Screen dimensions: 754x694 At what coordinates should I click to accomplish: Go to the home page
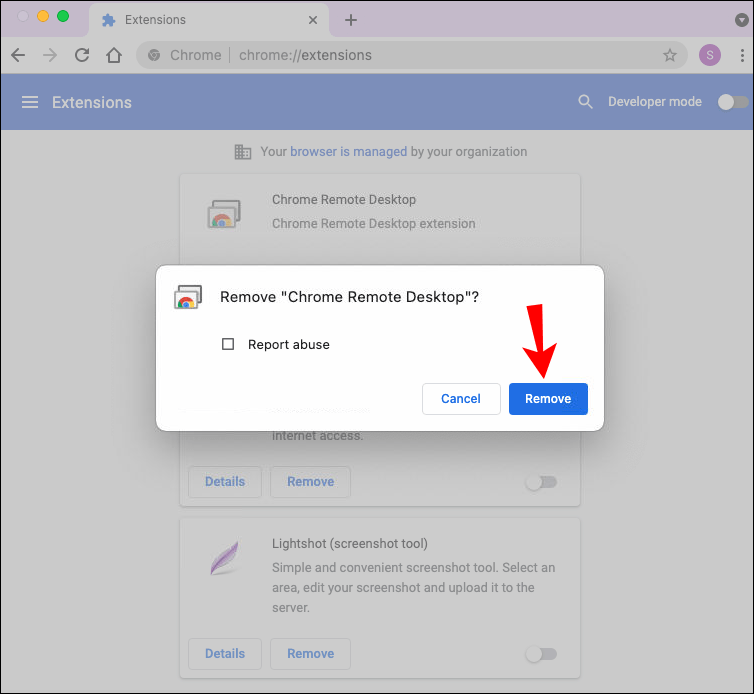tap(114, 55)
